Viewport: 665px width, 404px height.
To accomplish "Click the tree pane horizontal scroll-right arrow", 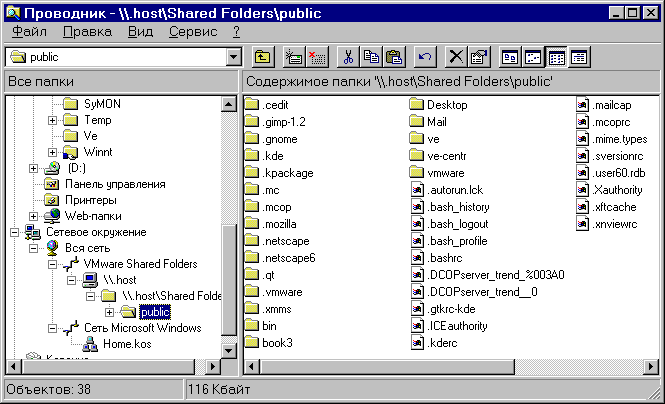I will [x=213, y=367].
